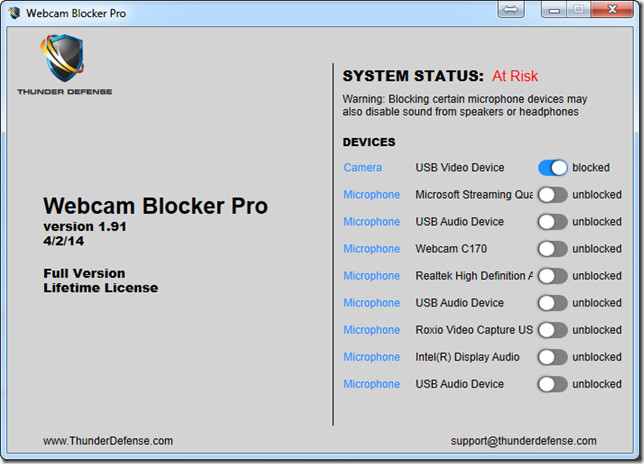The image size is (644, 464).
Task: Click the "unblocked" status in Realtek row
Action: coord(597,276)
